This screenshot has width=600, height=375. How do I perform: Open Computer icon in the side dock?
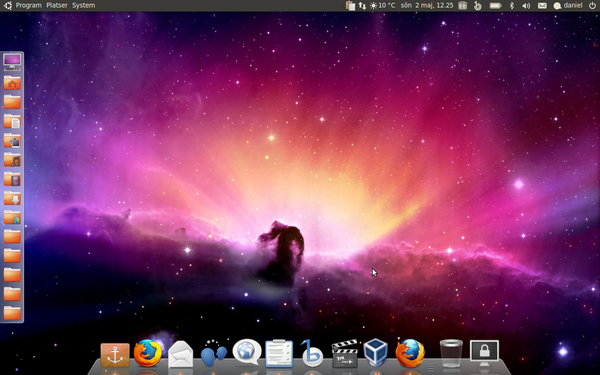point(12,62)
